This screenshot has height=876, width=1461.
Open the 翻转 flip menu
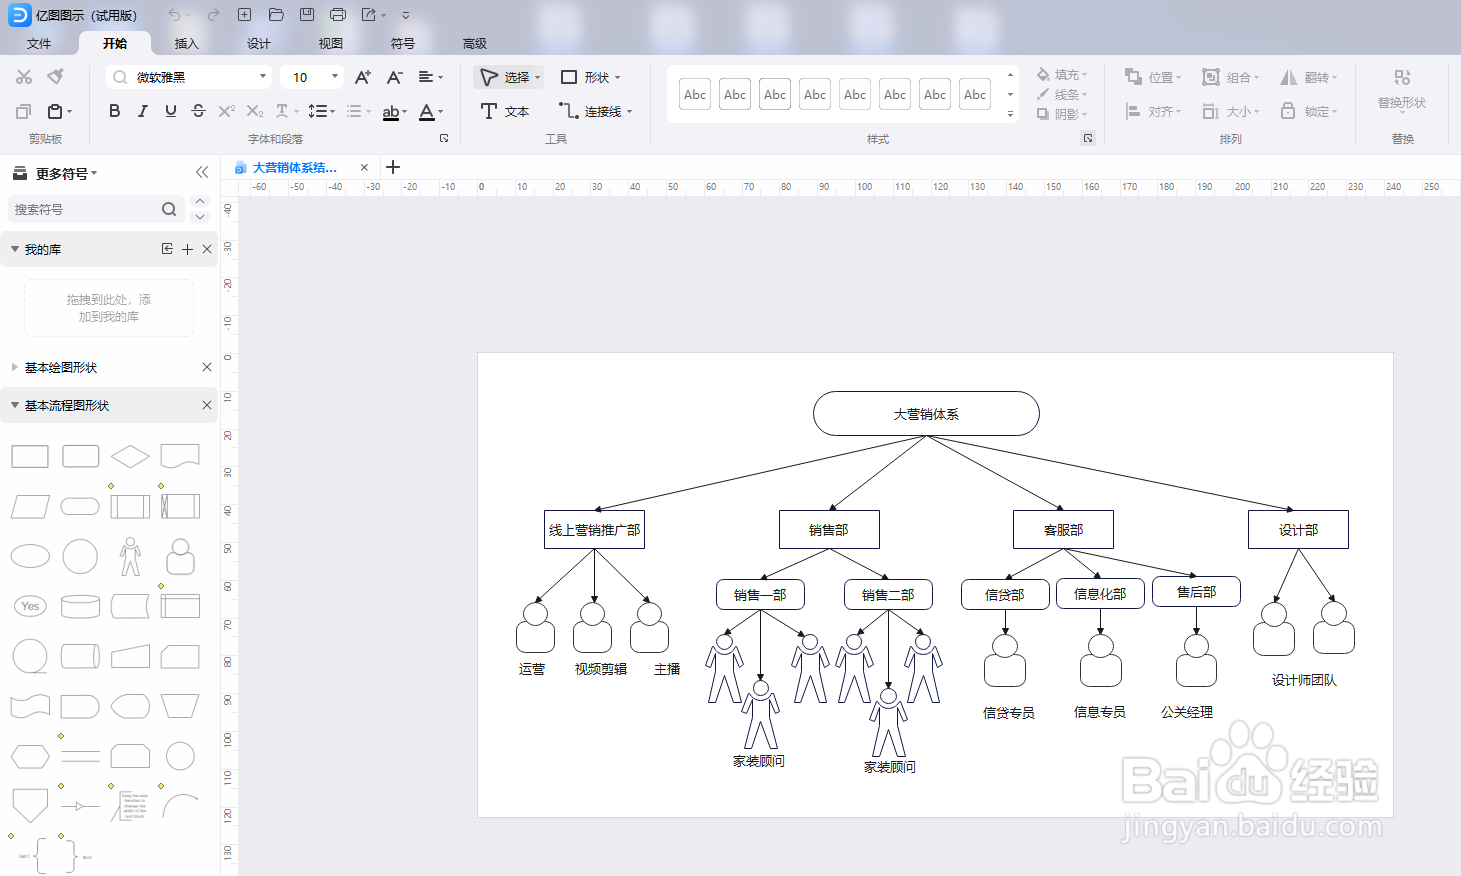coord(1309,77)
